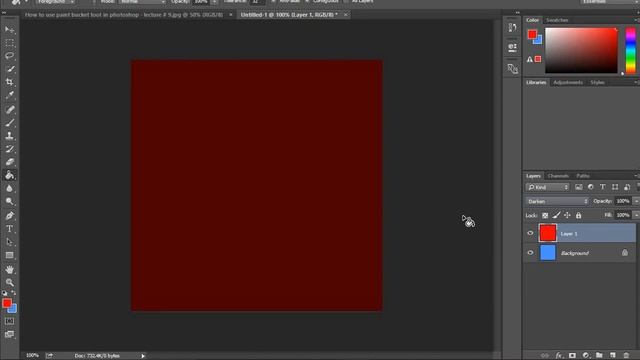Hide the Background layer eye icon
The height and width of the screenshot is (360, 640).
pos(530,253)
